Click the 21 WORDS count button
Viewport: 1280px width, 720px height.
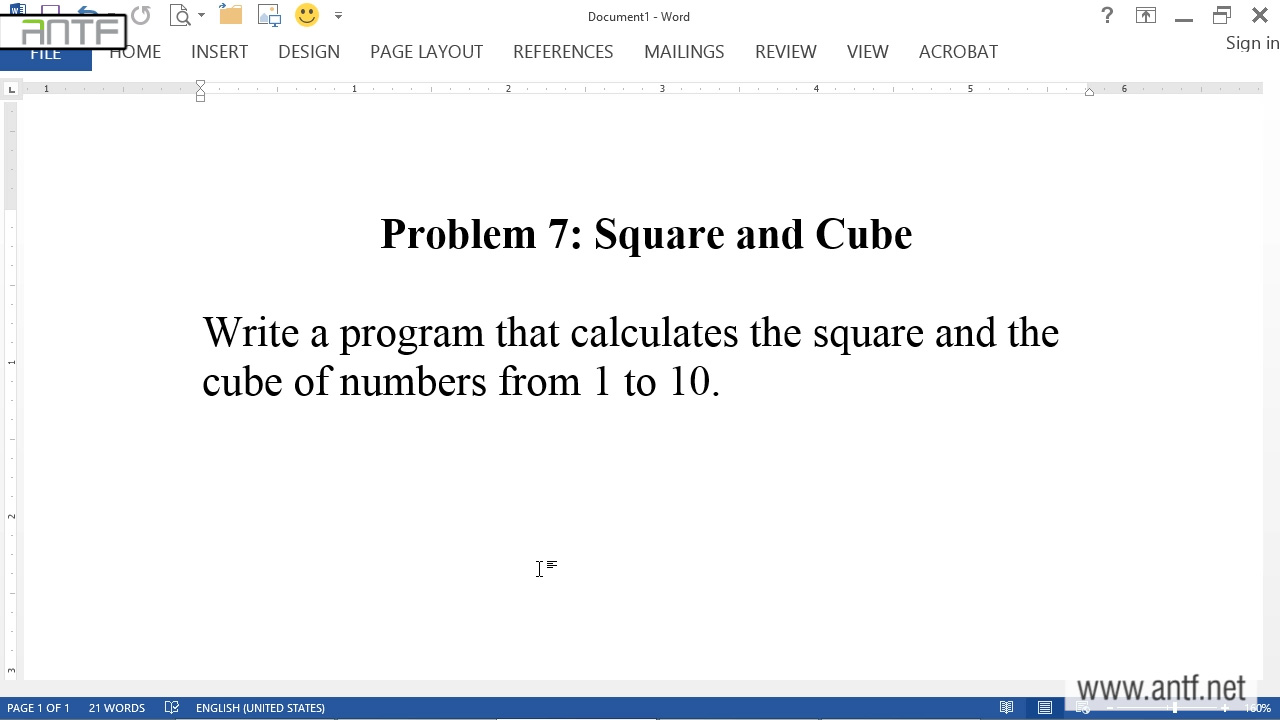click(116, 708)
